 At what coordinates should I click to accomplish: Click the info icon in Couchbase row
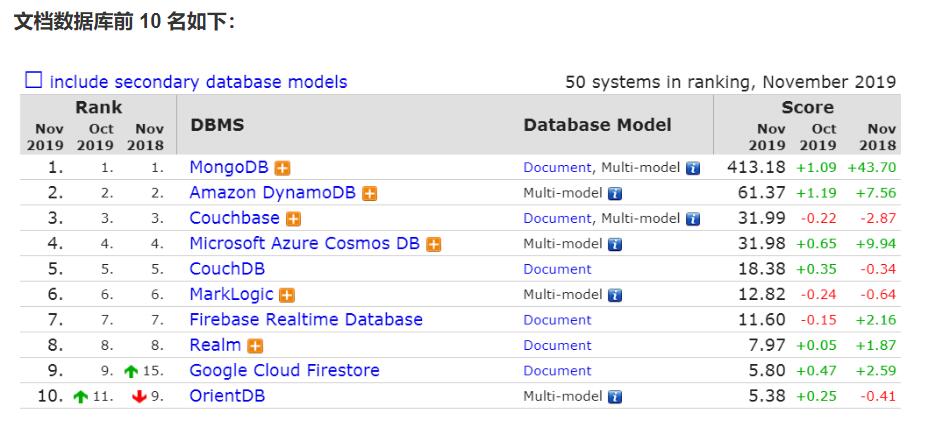click(693, 219)
